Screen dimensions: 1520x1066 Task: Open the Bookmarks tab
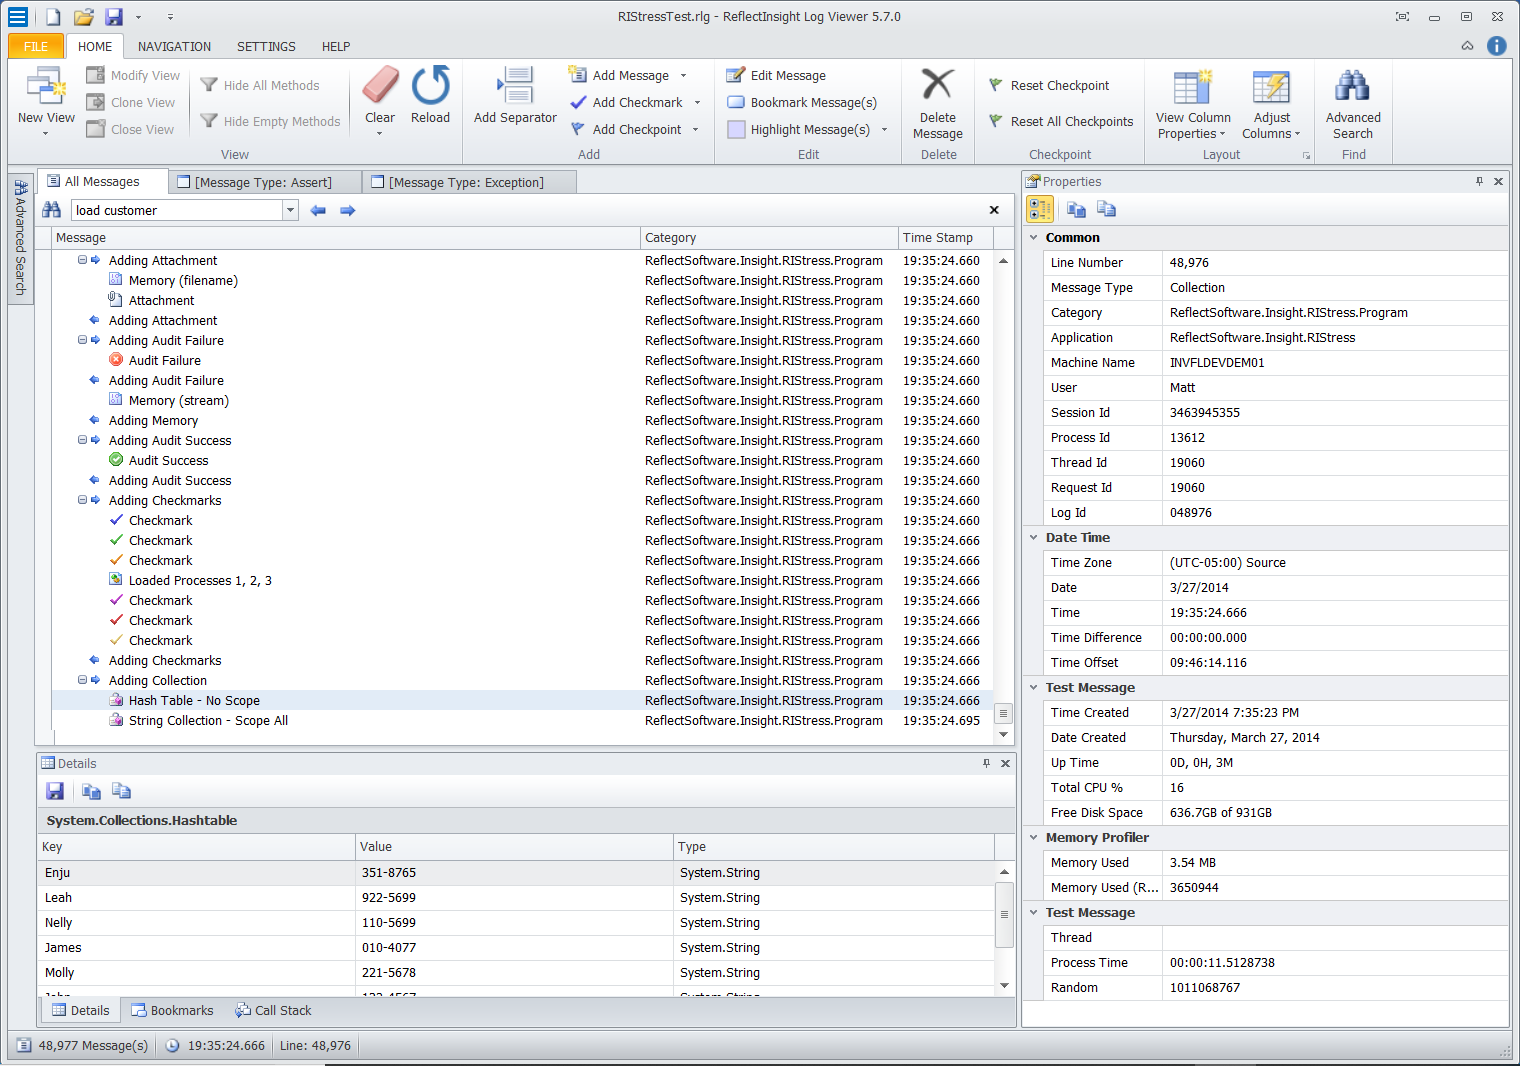172,1010
